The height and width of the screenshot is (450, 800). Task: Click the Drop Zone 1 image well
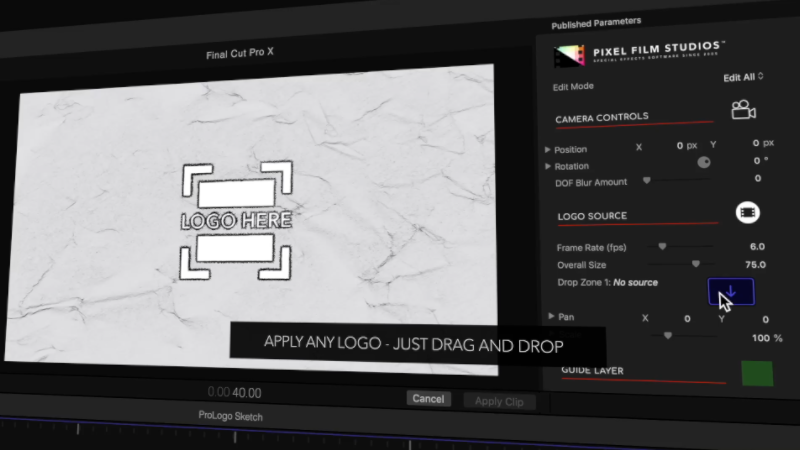point(731,292)
